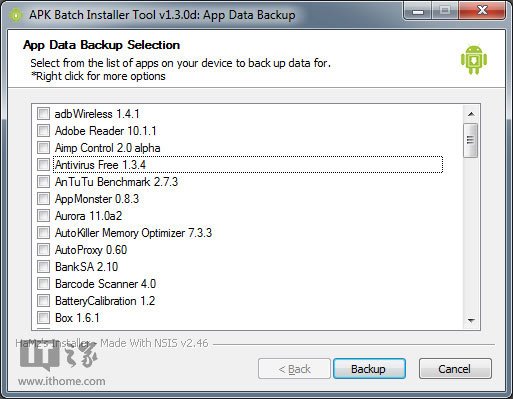
Task: Click scrollbar up arrow in app list
Action: 471,114
